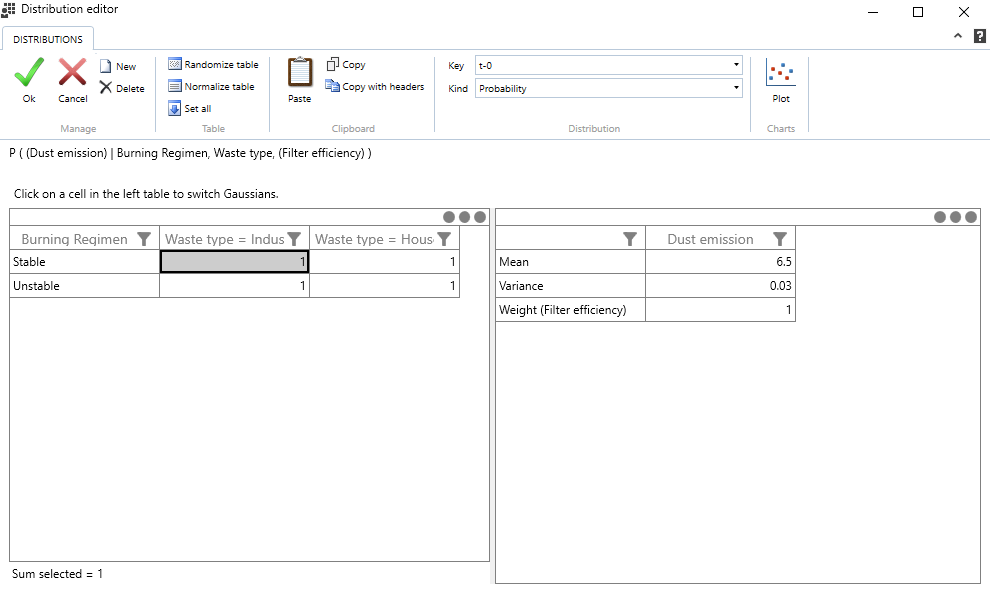990x594 pixels.
Task: Select the Mean value cell 6.5
Action: (720, 262)
